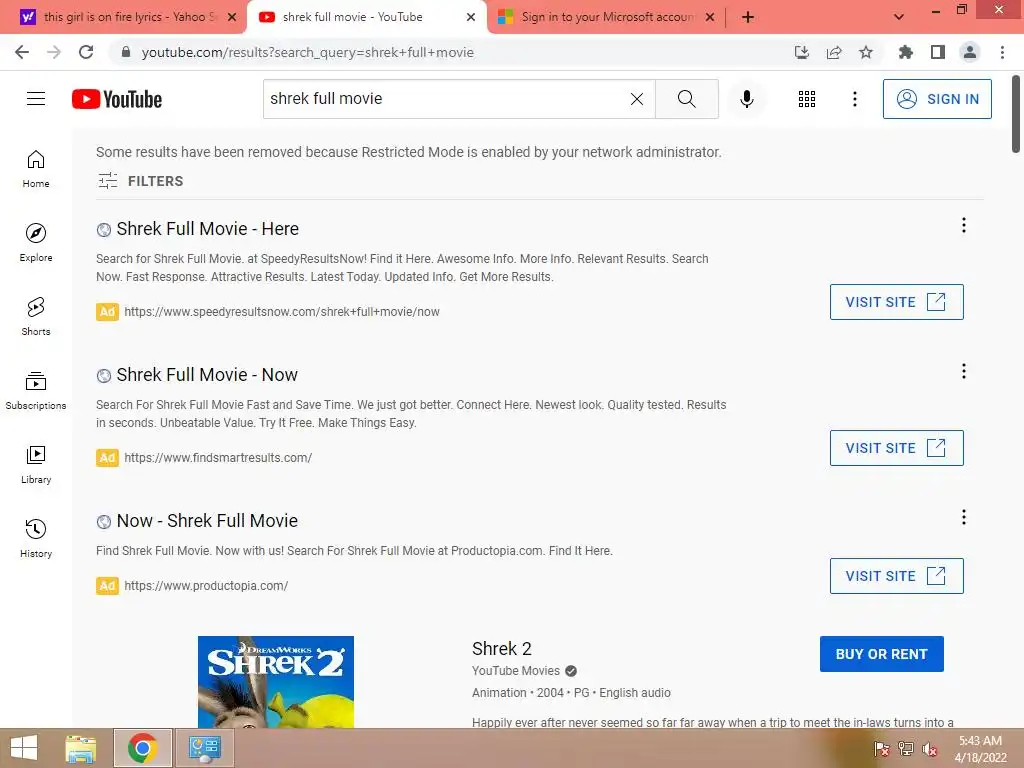Screen dimensions: 1024x768
Task: Open YouTube settings three-dot menu
Action: coord(854,99)
